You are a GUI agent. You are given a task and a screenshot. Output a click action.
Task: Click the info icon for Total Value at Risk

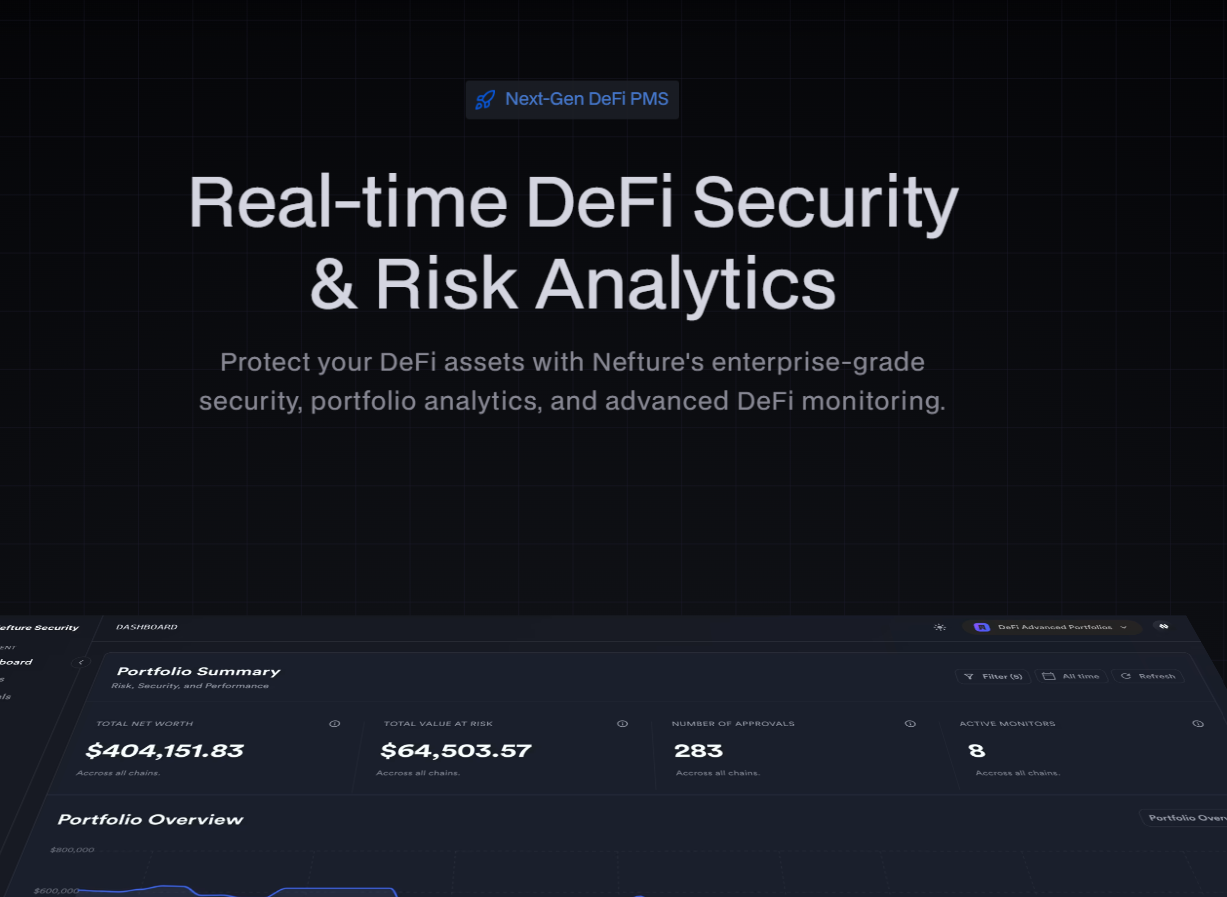click(x=622, y=723)
